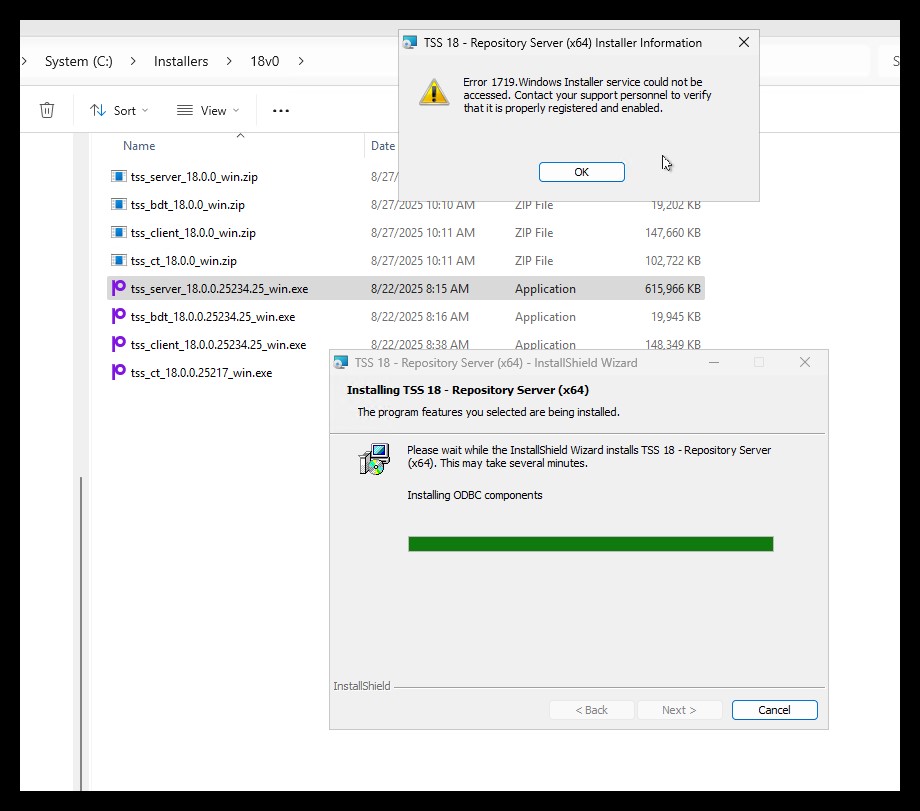Select tss_client_18.0.0_win.zip file

193,233
